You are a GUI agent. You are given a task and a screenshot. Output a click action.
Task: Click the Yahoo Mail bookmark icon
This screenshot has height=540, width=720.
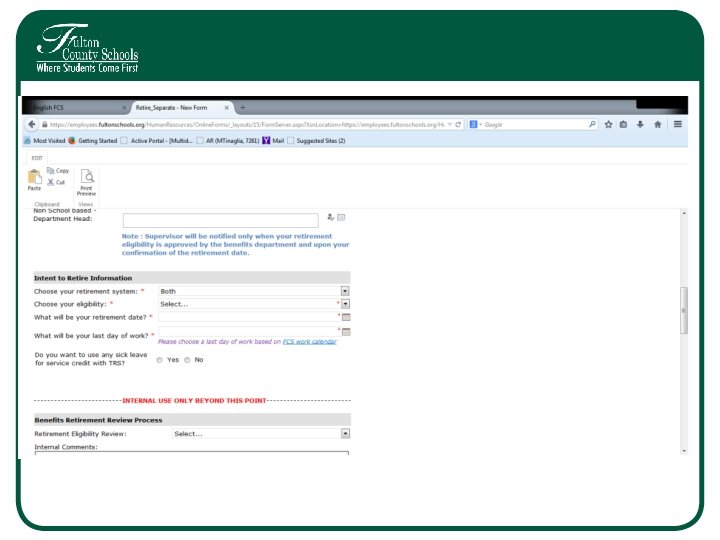coord(266,141)
